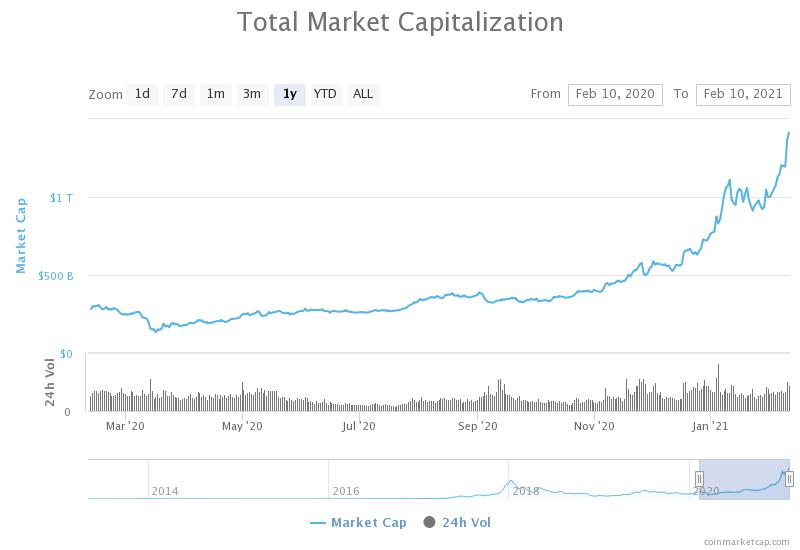Screen dimensions: 800x550
Task: Click the active 1y zoom button
Action: (289, 94)
